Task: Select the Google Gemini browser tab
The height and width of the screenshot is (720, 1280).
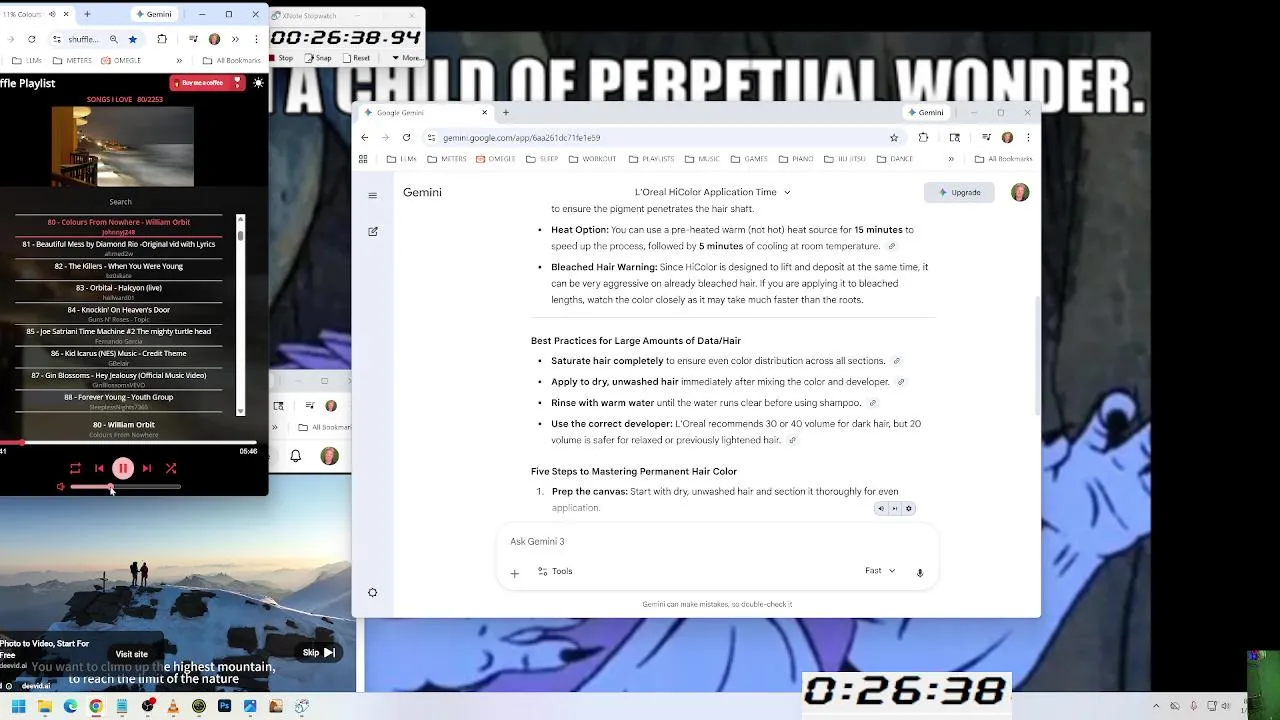Action: coord(425,112)
